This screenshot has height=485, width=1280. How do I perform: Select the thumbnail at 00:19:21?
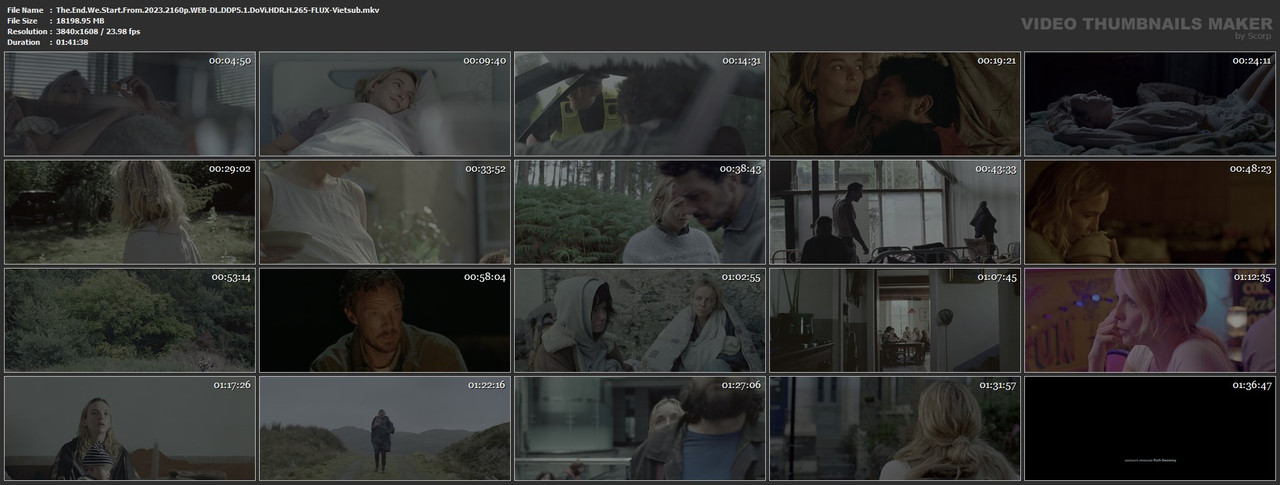coord(895,104)
